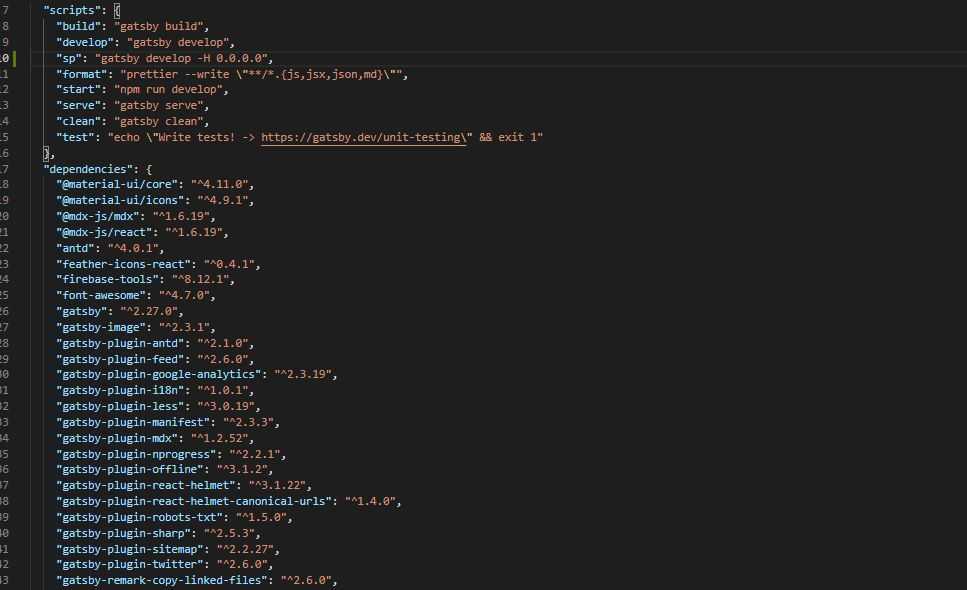Click the "^4.0.1" version value
The width and height of the screenshot is (967, 590).
[133, 248]
